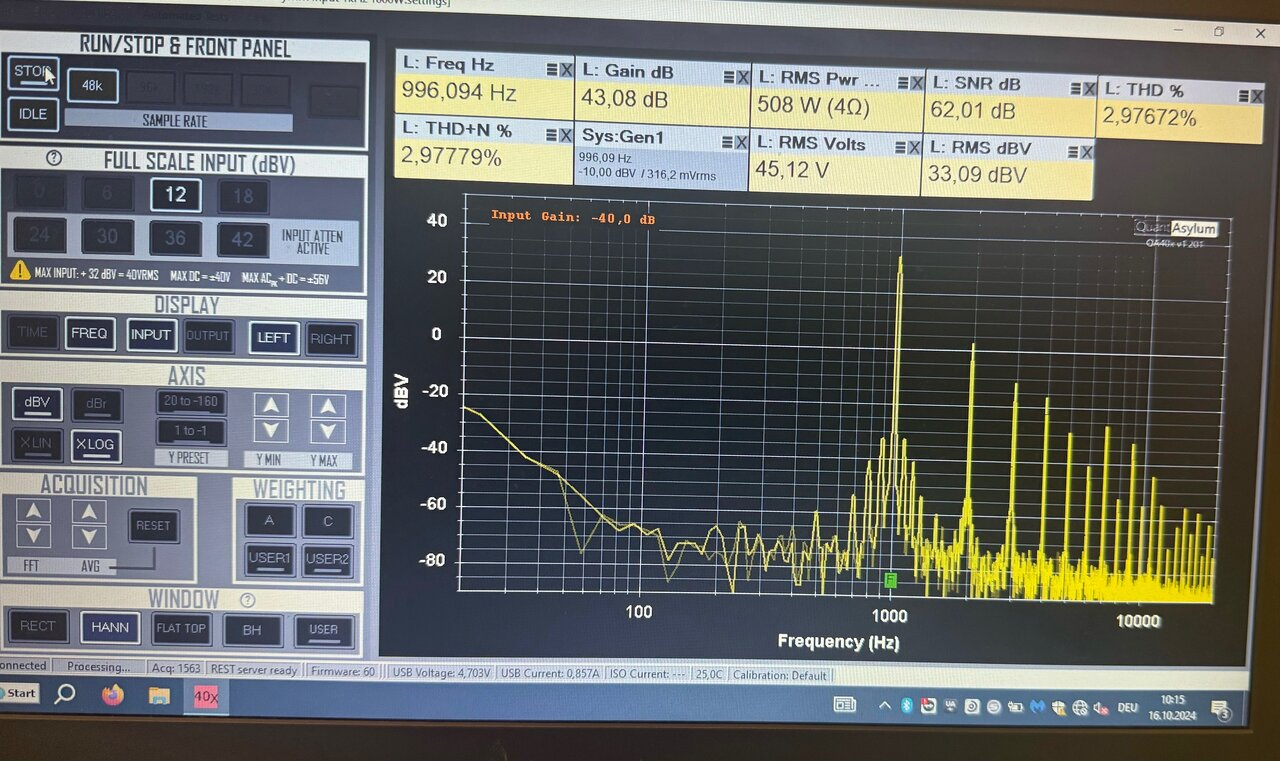Switch display to TIME domain
The height and width of the screenshot is (761, 1280).
click(32, 332)
